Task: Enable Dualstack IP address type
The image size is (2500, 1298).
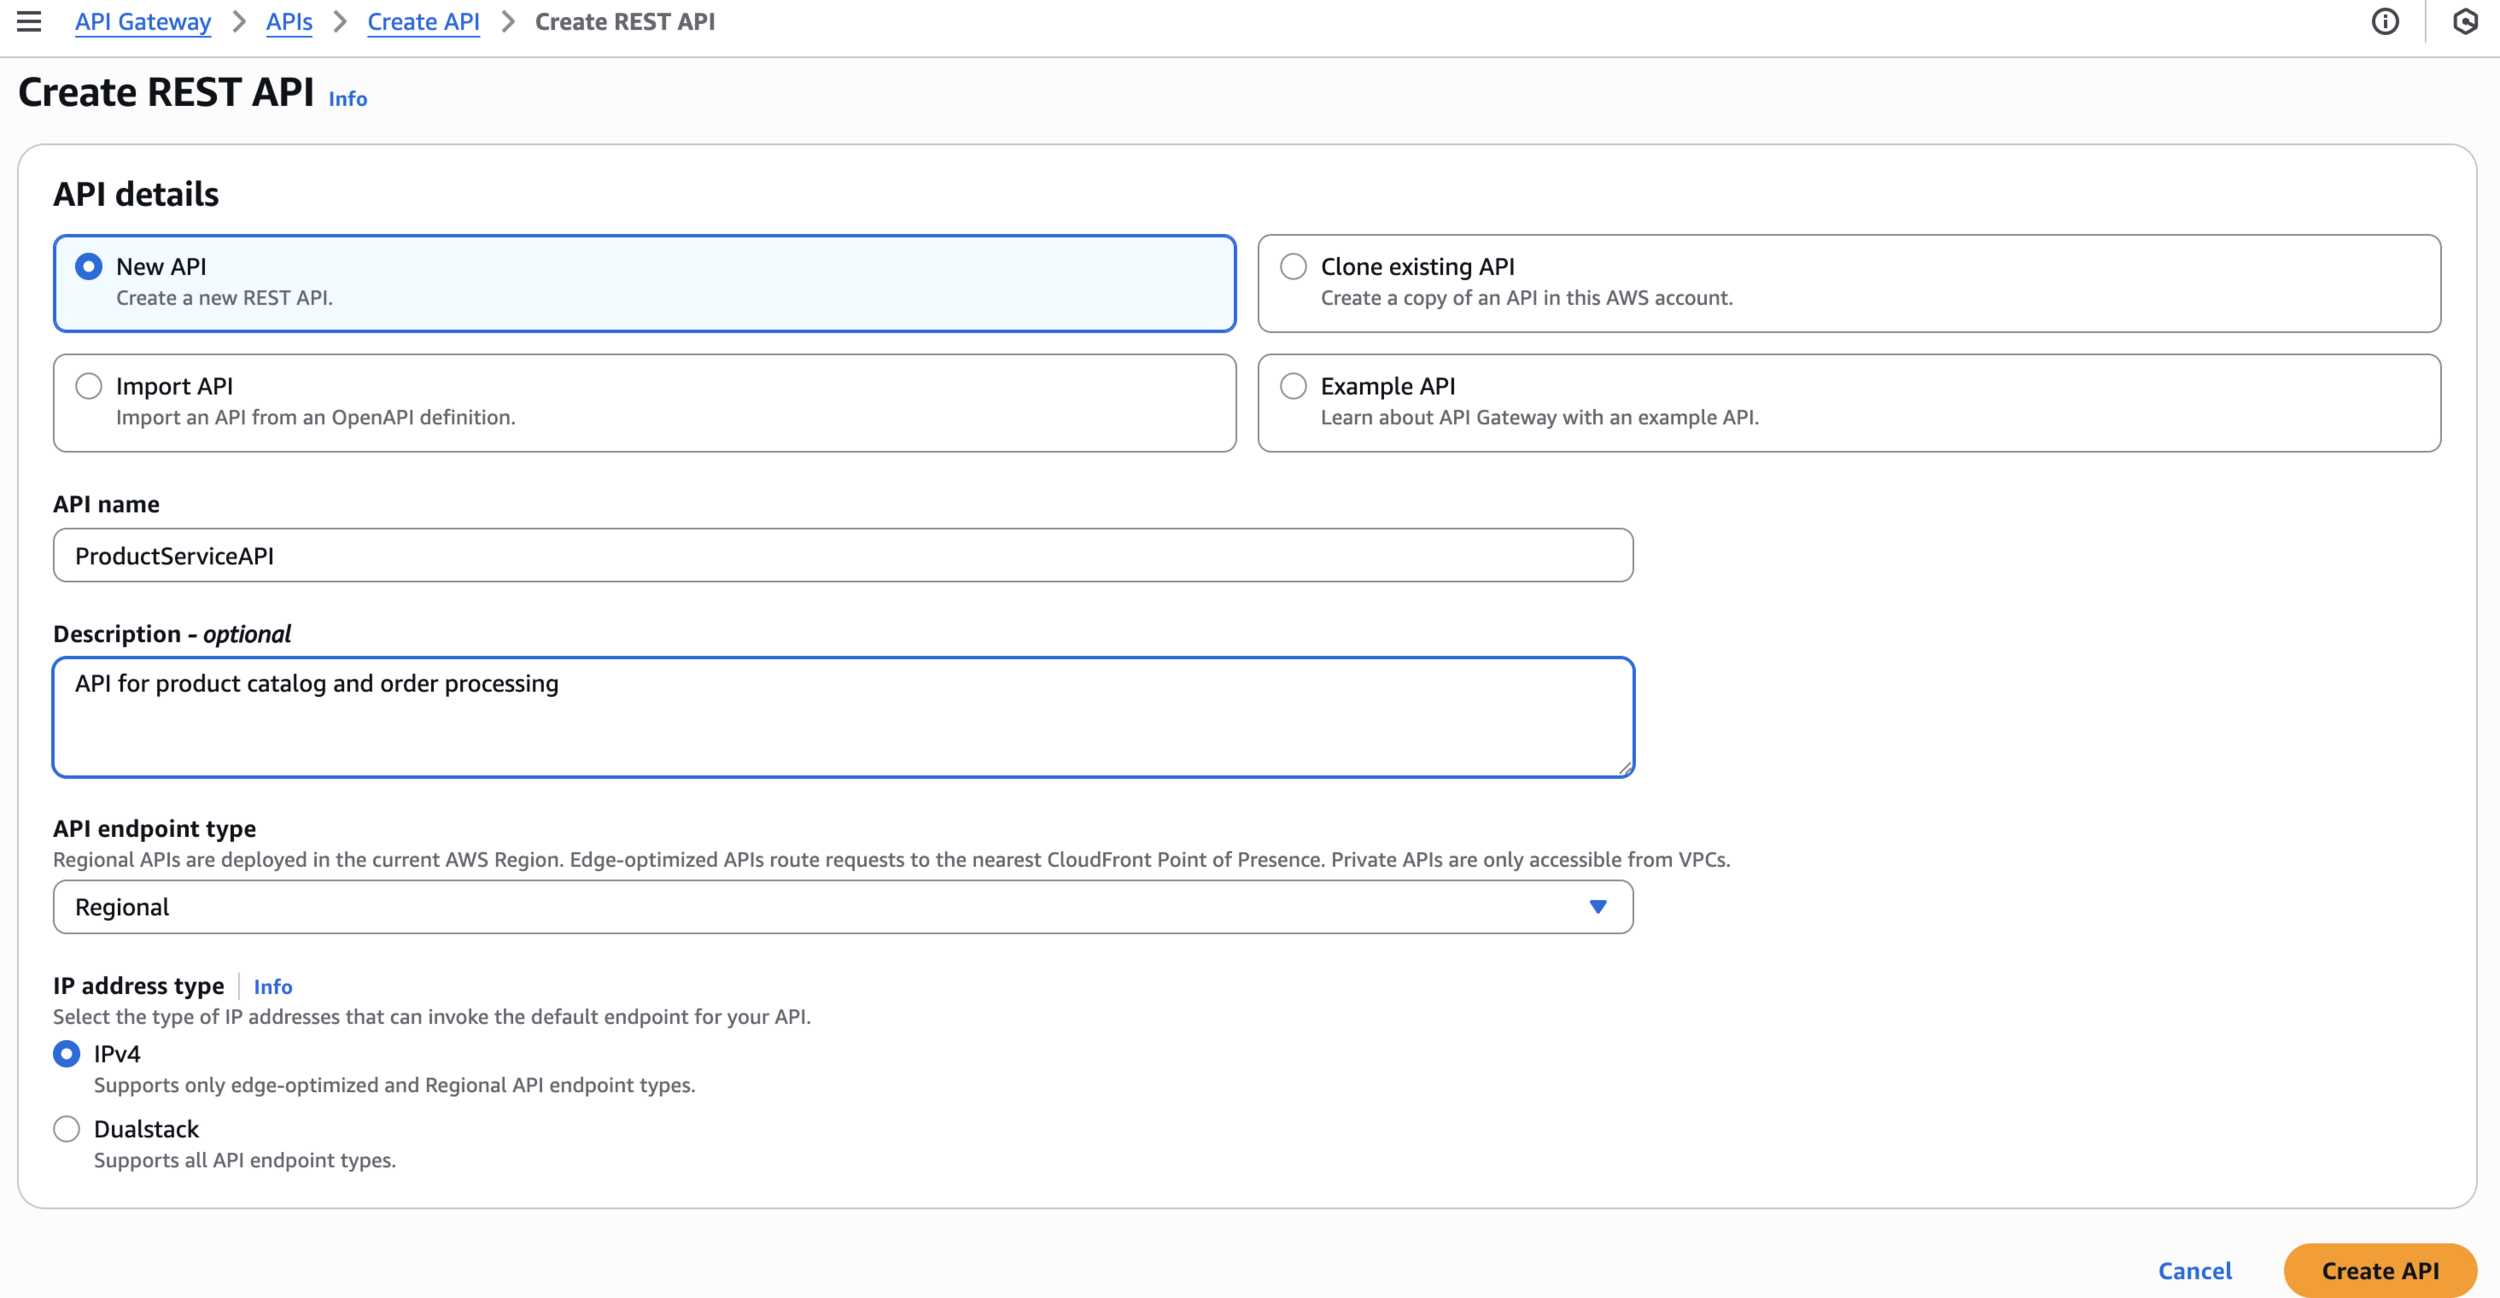Action: [x=67, y=1129]
